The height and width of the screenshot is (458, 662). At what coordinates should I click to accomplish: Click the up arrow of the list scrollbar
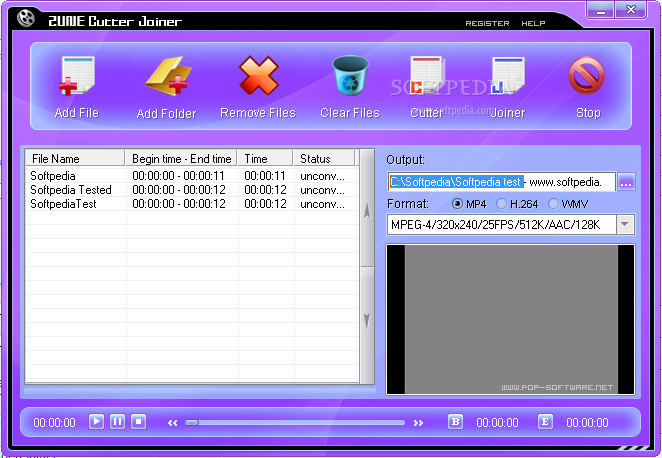pyautogui.click(x=367, y=210)
